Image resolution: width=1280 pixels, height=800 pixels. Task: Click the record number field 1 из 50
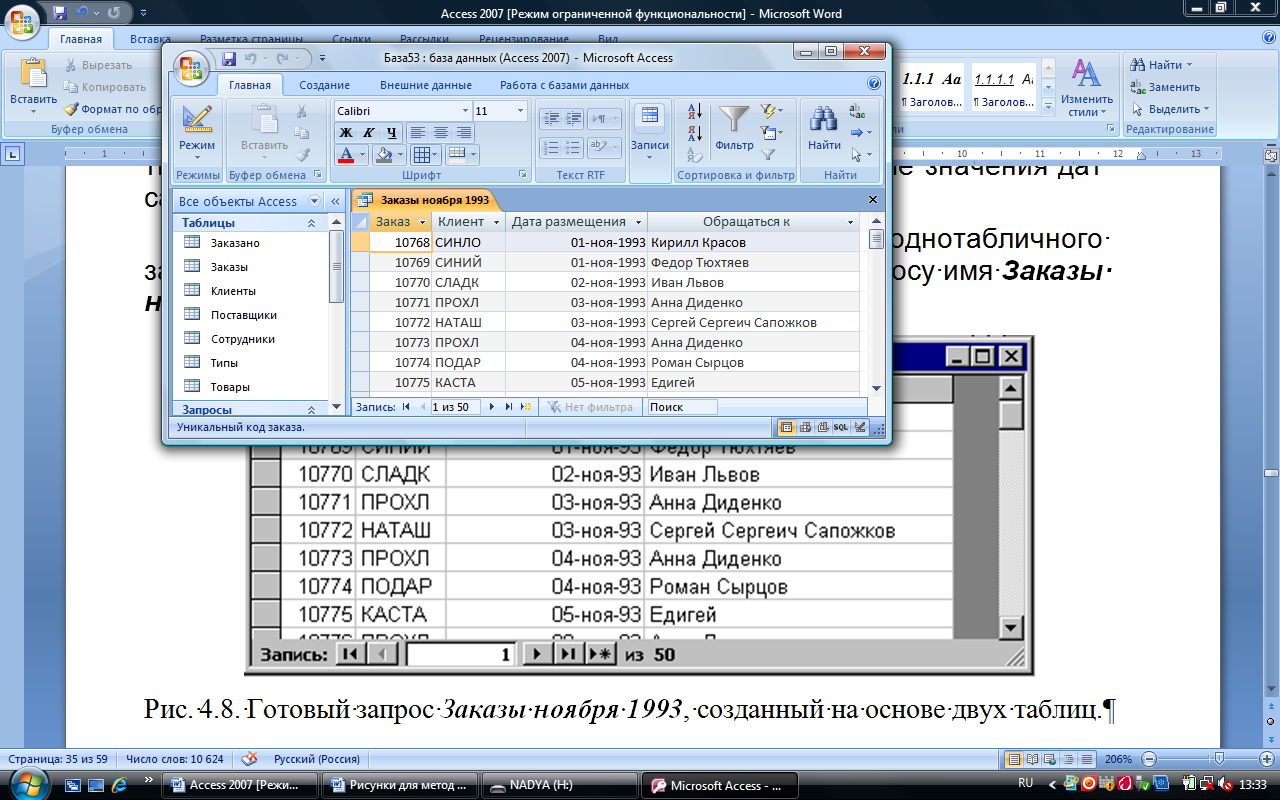pyautogui.click(x=455, y=407)
